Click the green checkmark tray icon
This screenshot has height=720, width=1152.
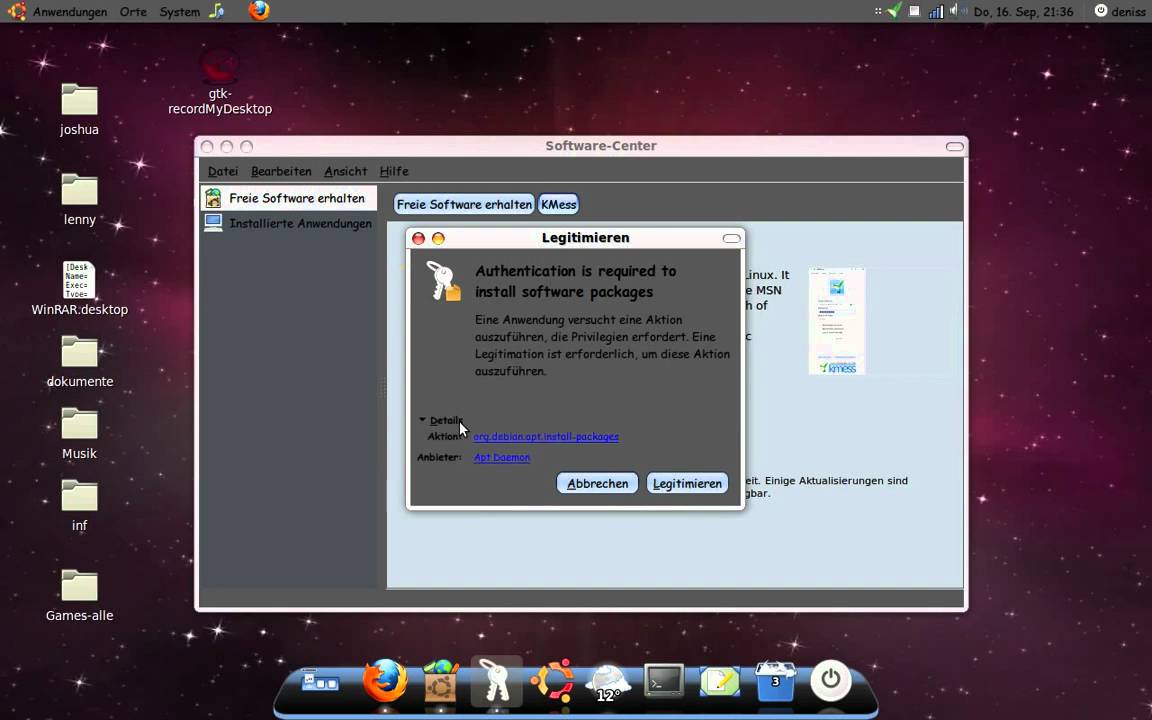(895, 11)
